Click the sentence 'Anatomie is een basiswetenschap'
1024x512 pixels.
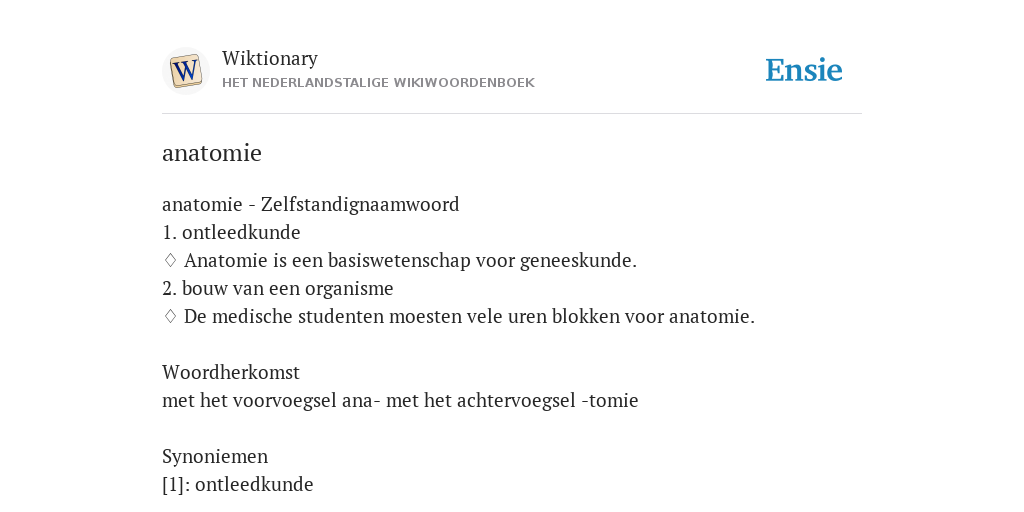point(410,261)
